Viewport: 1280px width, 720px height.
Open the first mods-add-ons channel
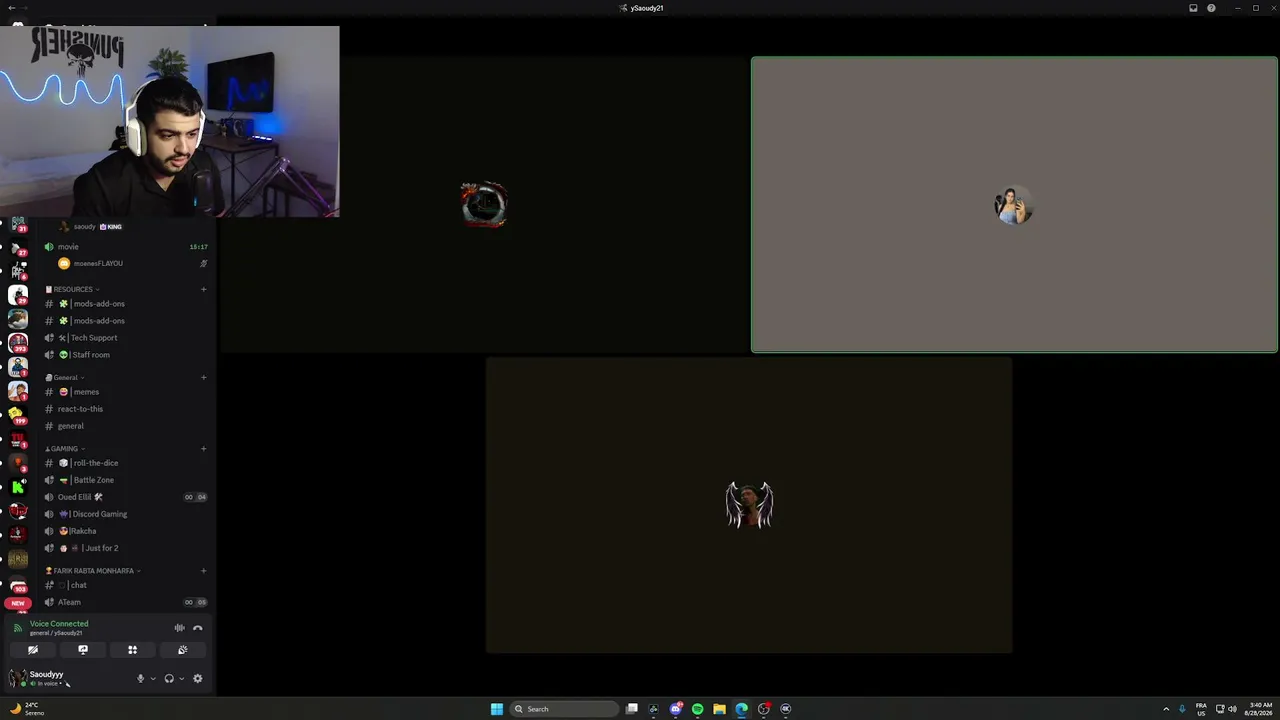click(x=126, y=304)
